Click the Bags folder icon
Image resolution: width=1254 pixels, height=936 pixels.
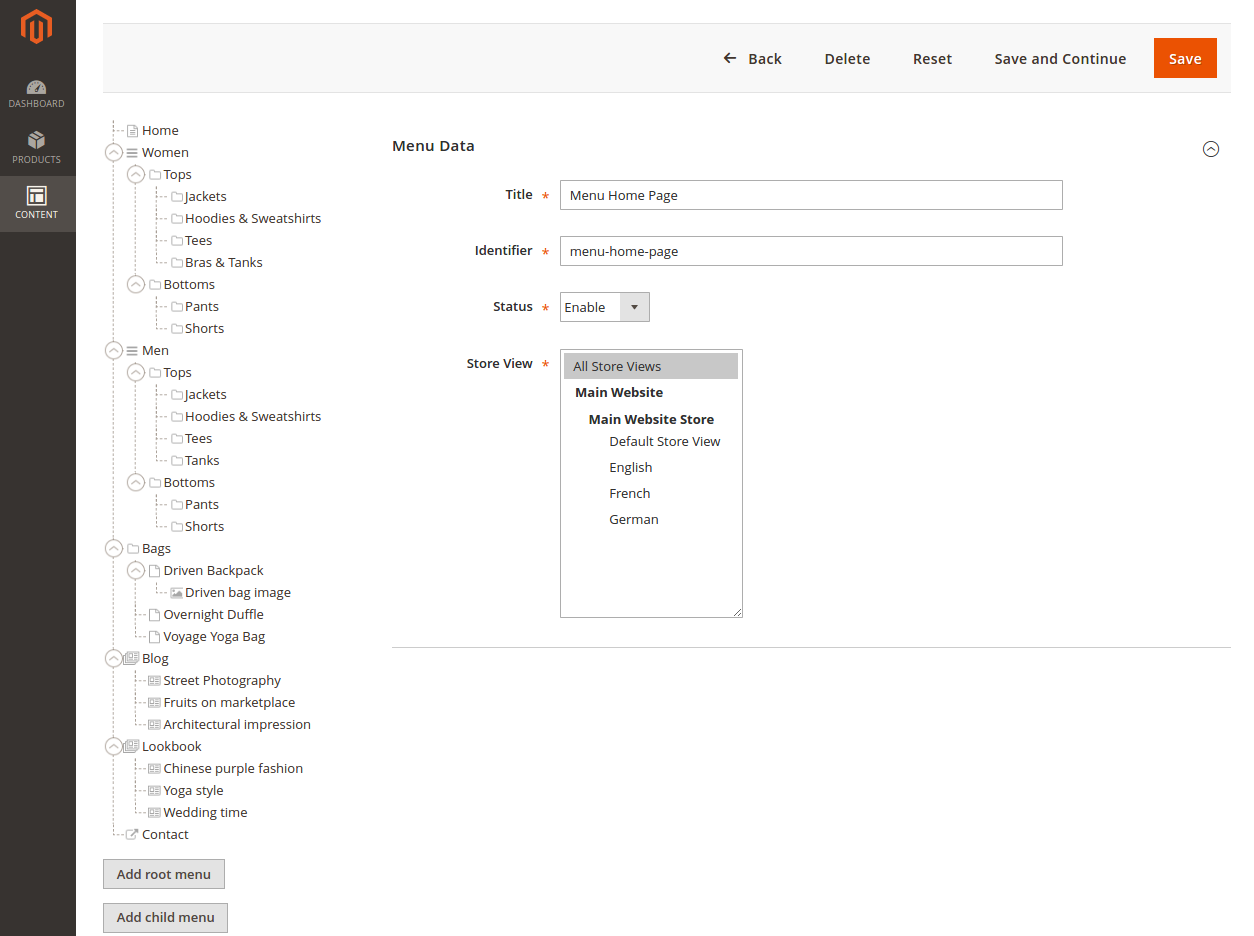pyautogui.click(x=133, y=549)
